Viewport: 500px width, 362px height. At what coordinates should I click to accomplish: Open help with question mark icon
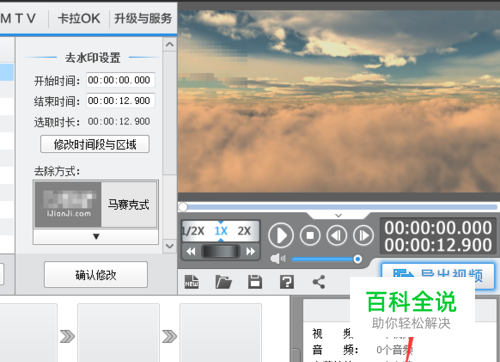click(287, 282)
